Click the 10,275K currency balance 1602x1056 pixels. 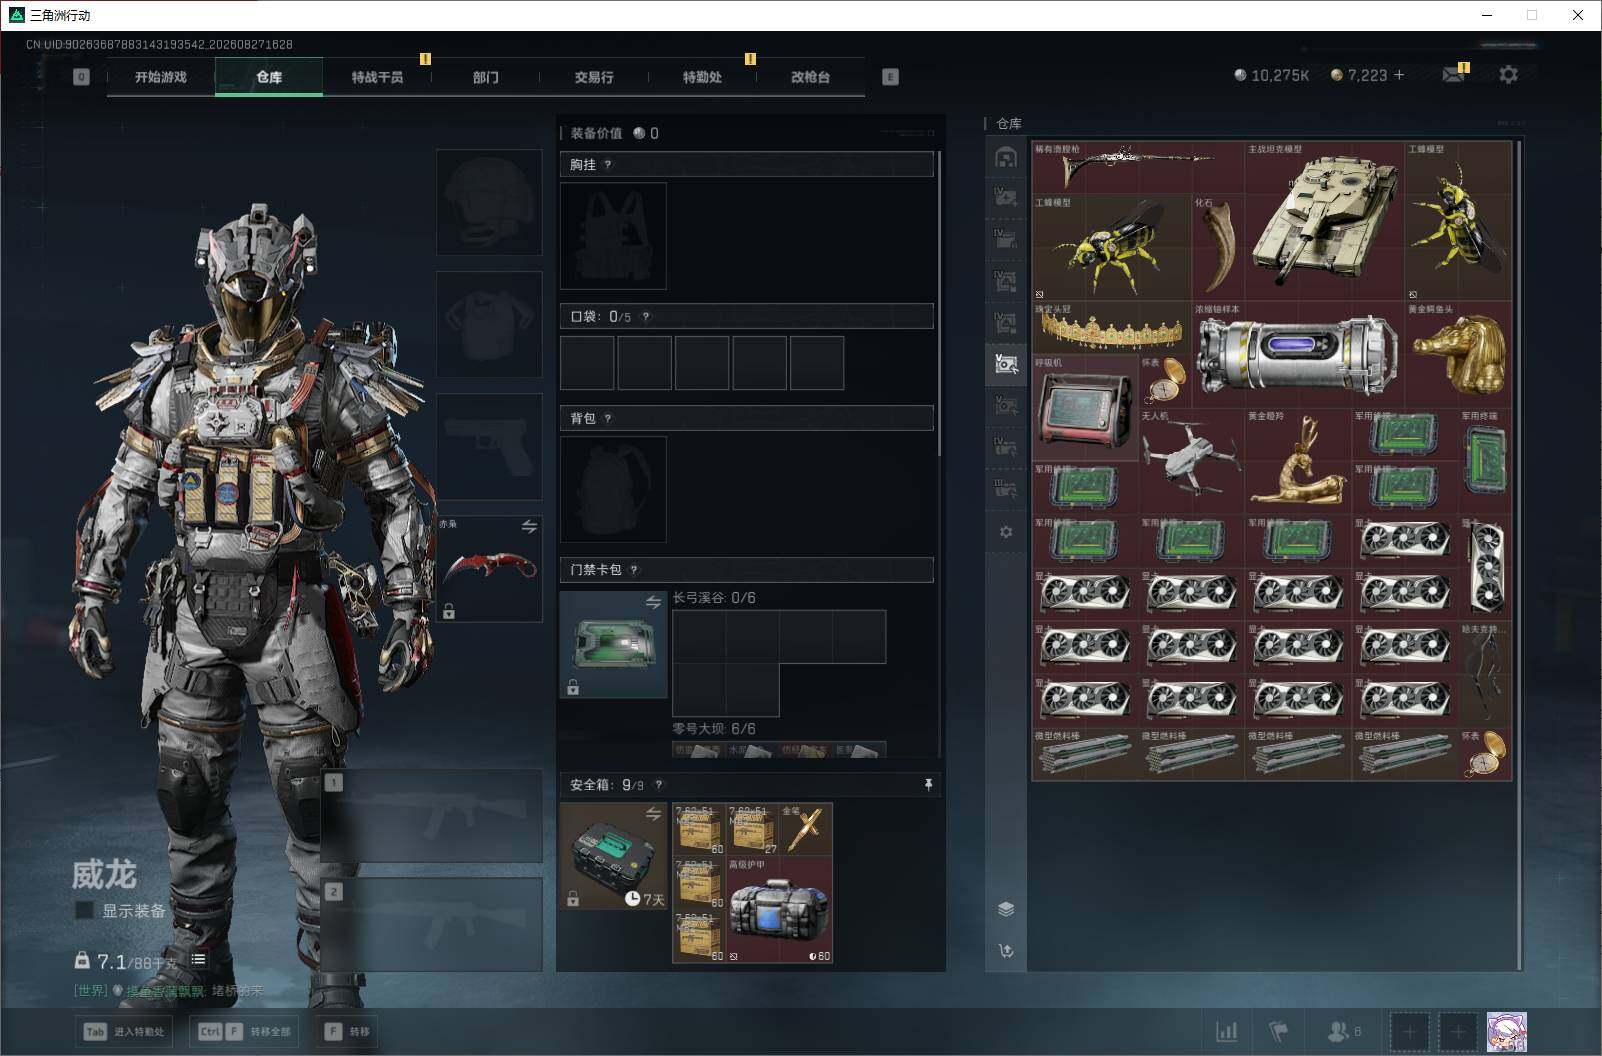[1272, 75]
